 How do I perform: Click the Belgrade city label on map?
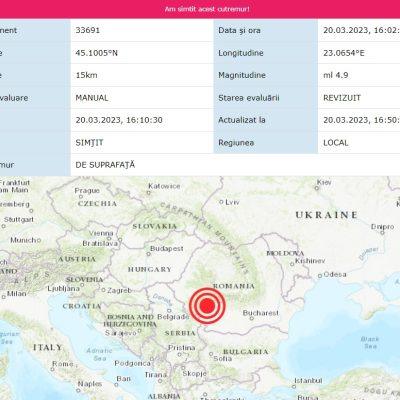pos(173,317)
